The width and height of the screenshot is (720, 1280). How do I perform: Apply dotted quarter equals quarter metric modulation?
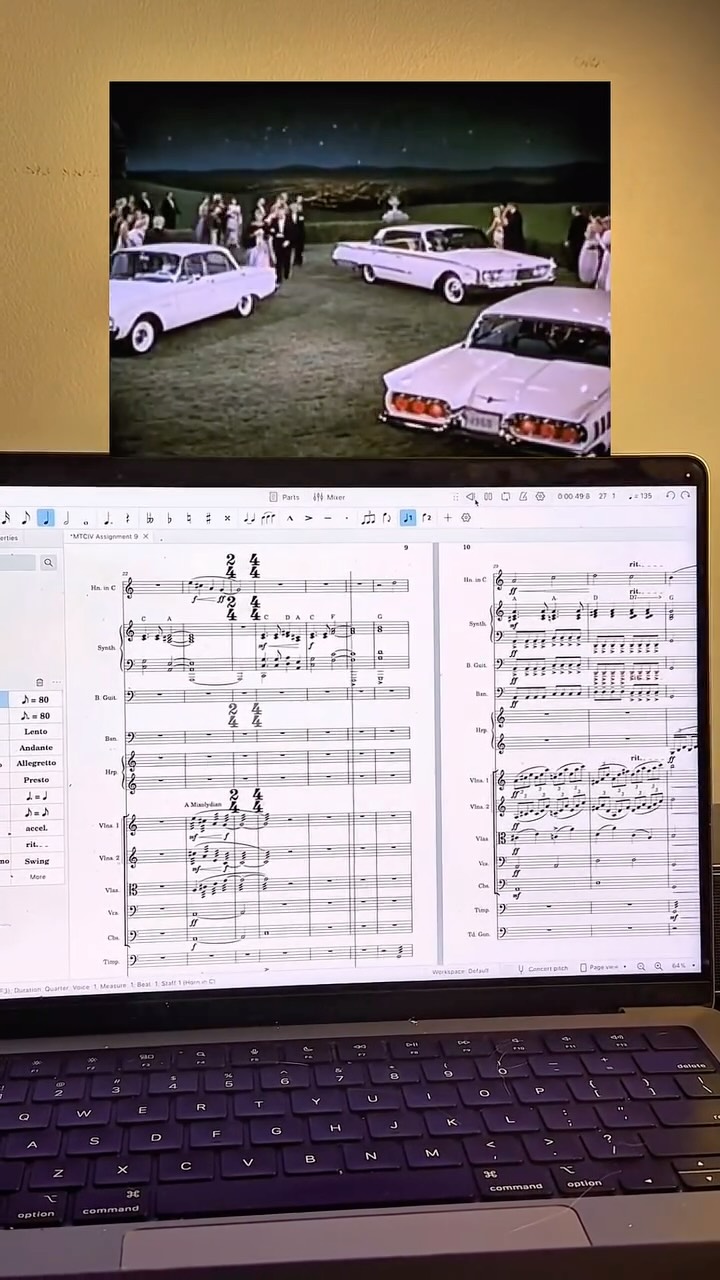[36, 797]
